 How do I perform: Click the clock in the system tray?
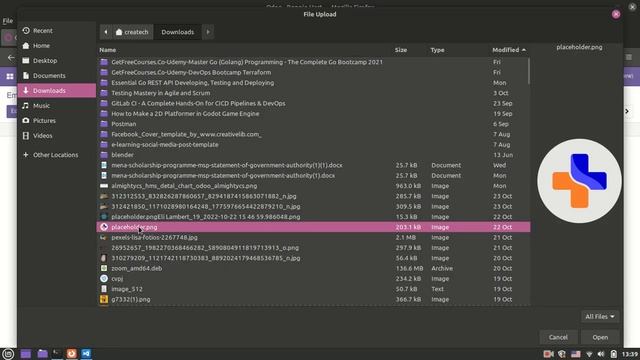[x=630, y=354]
